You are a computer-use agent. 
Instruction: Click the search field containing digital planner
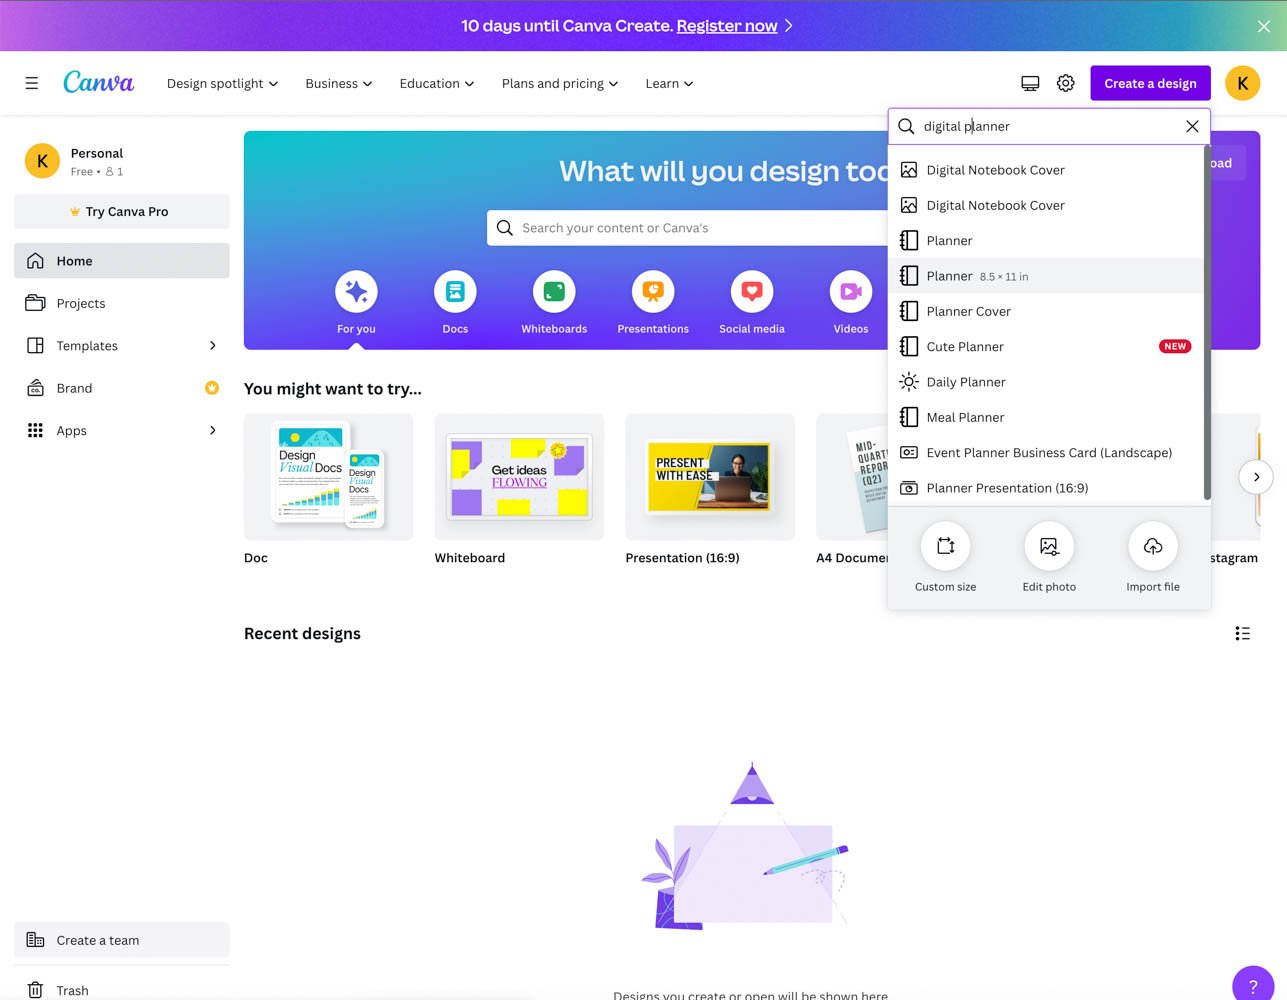pyautogui.click(x=1049, y=126)
